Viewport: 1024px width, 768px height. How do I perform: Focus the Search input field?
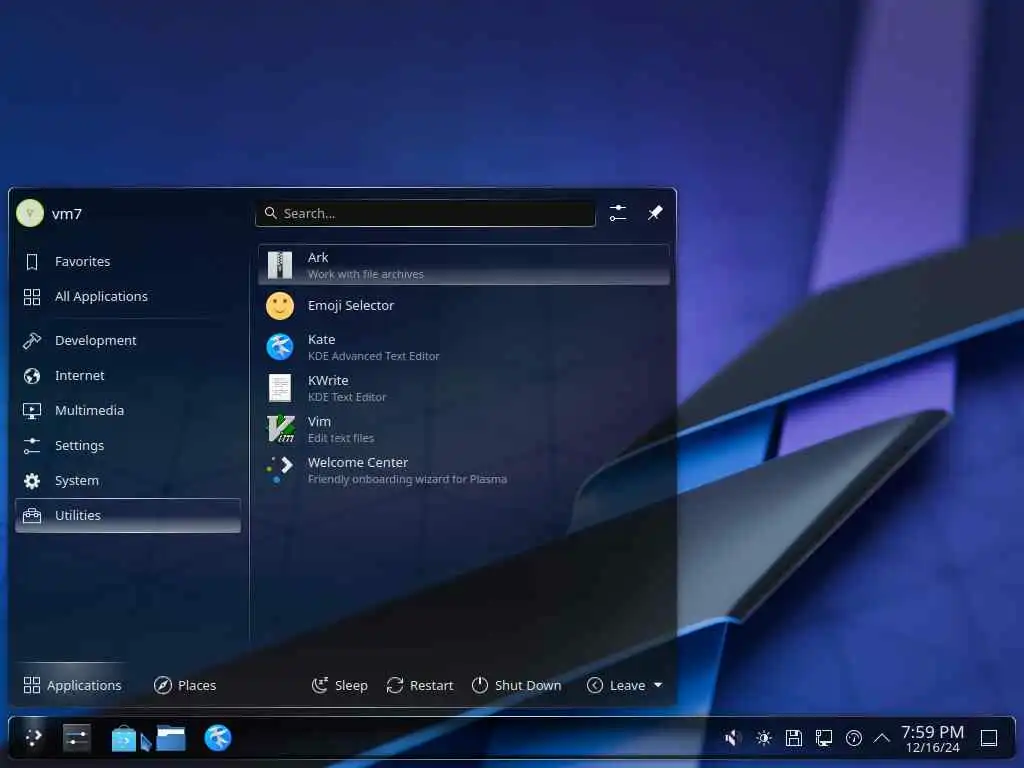coord(425,213)
